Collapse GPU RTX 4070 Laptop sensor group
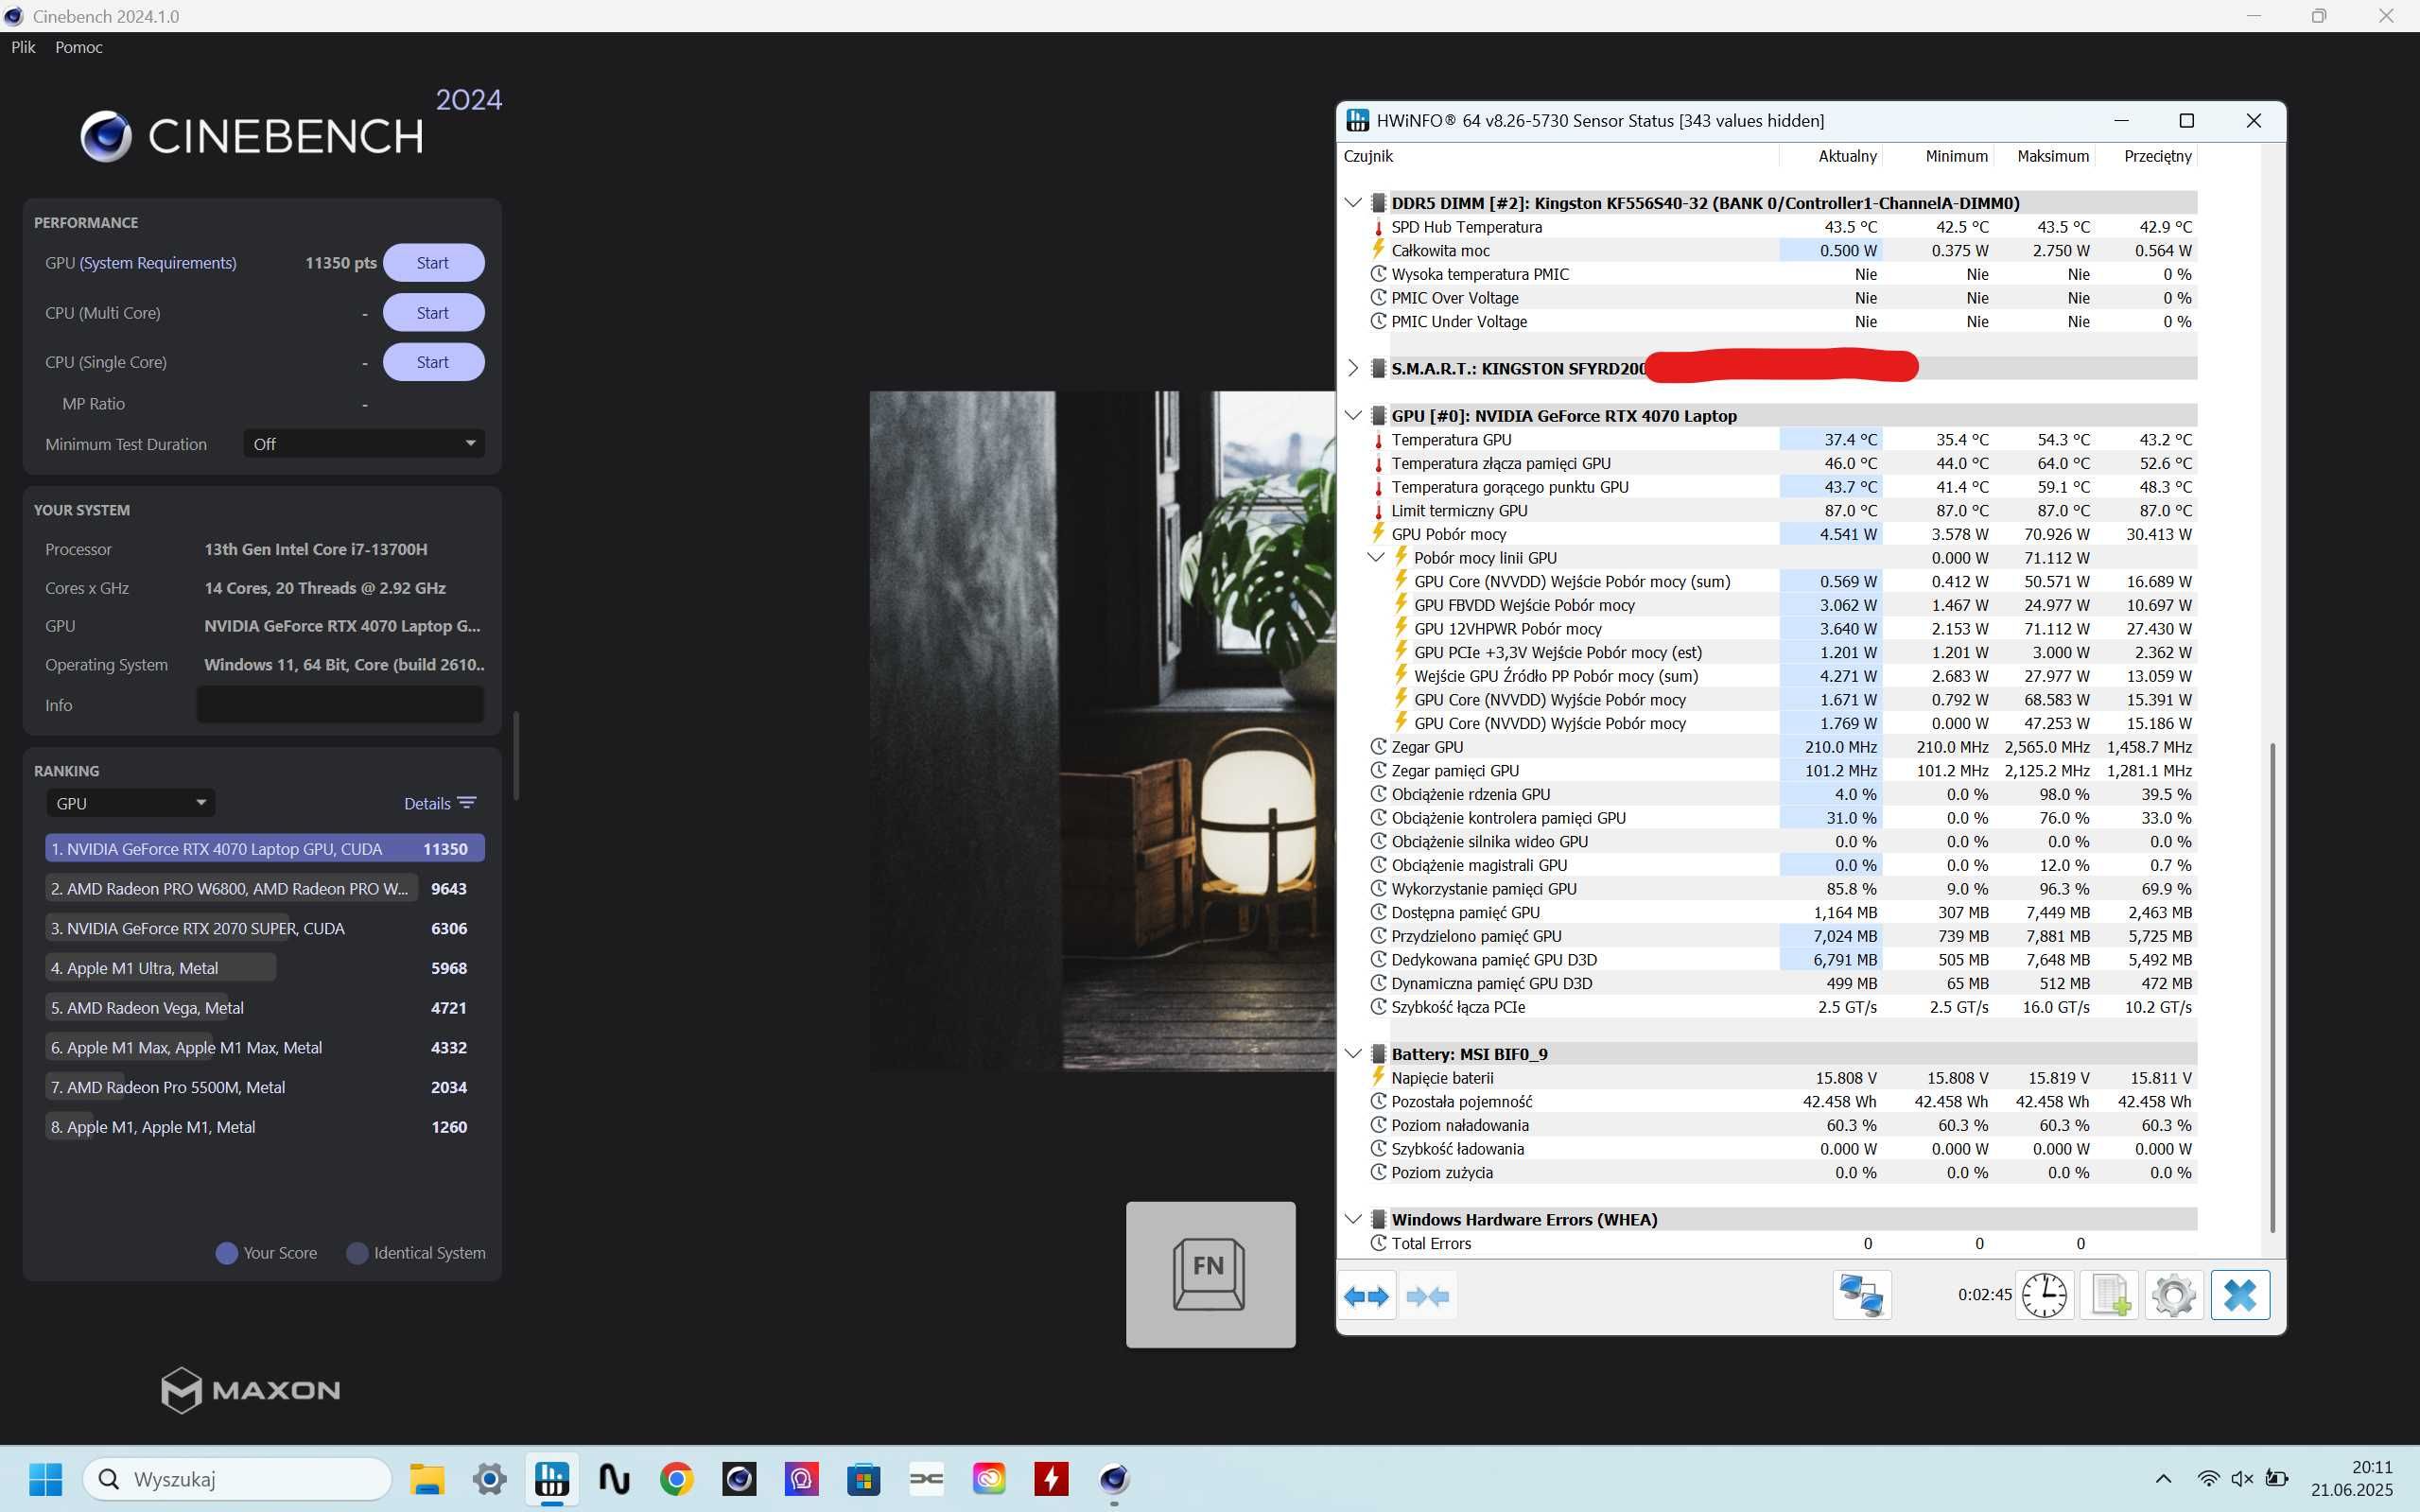The image size is (2420, 1512). pos(1353,416)
